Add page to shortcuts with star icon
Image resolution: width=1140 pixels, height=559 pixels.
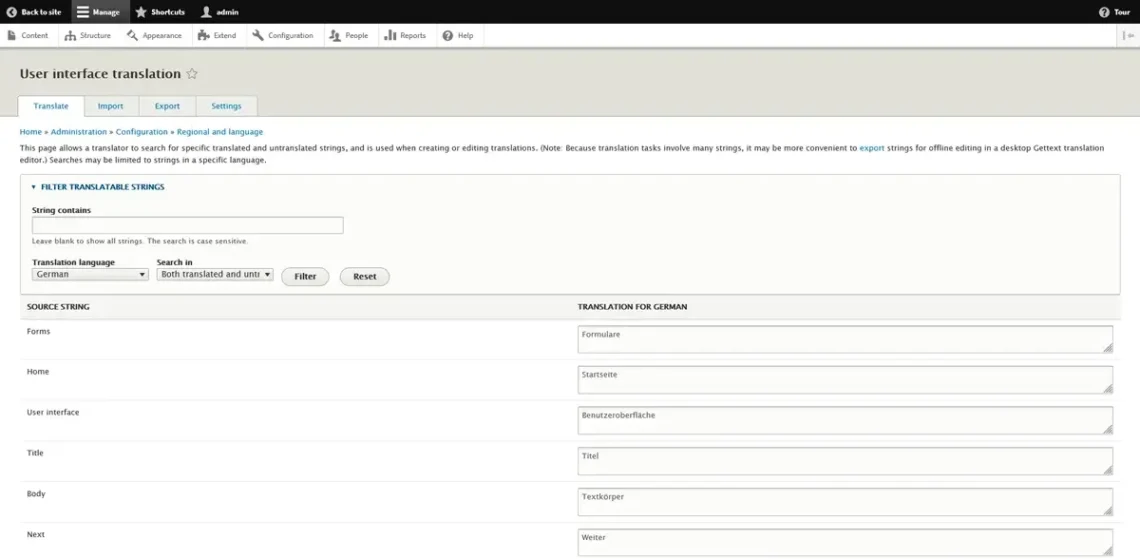click(x=193, y=74)
